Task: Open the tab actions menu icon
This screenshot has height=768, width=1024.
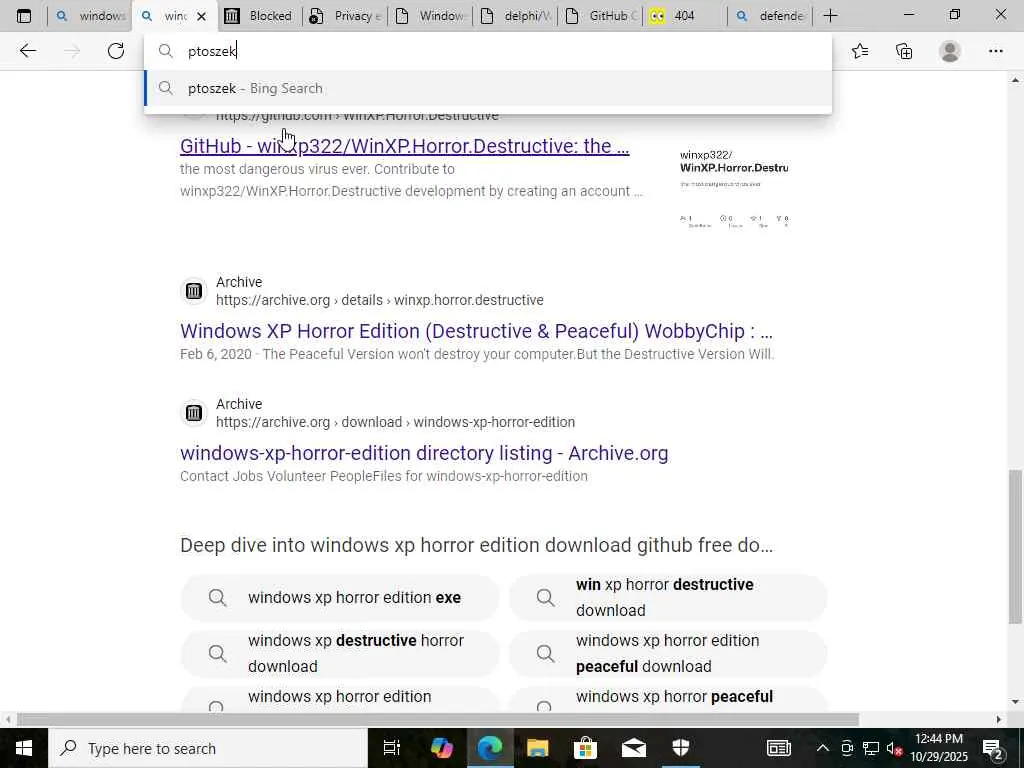Action: pos(24,16)
